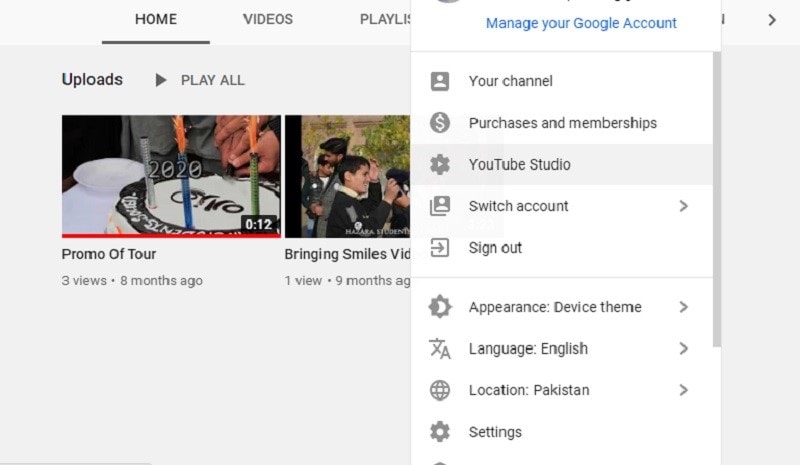The width and height of the screenshot is (800, 465).
Task: Open YouTube Studio from the menu
Action: [562, 164]
